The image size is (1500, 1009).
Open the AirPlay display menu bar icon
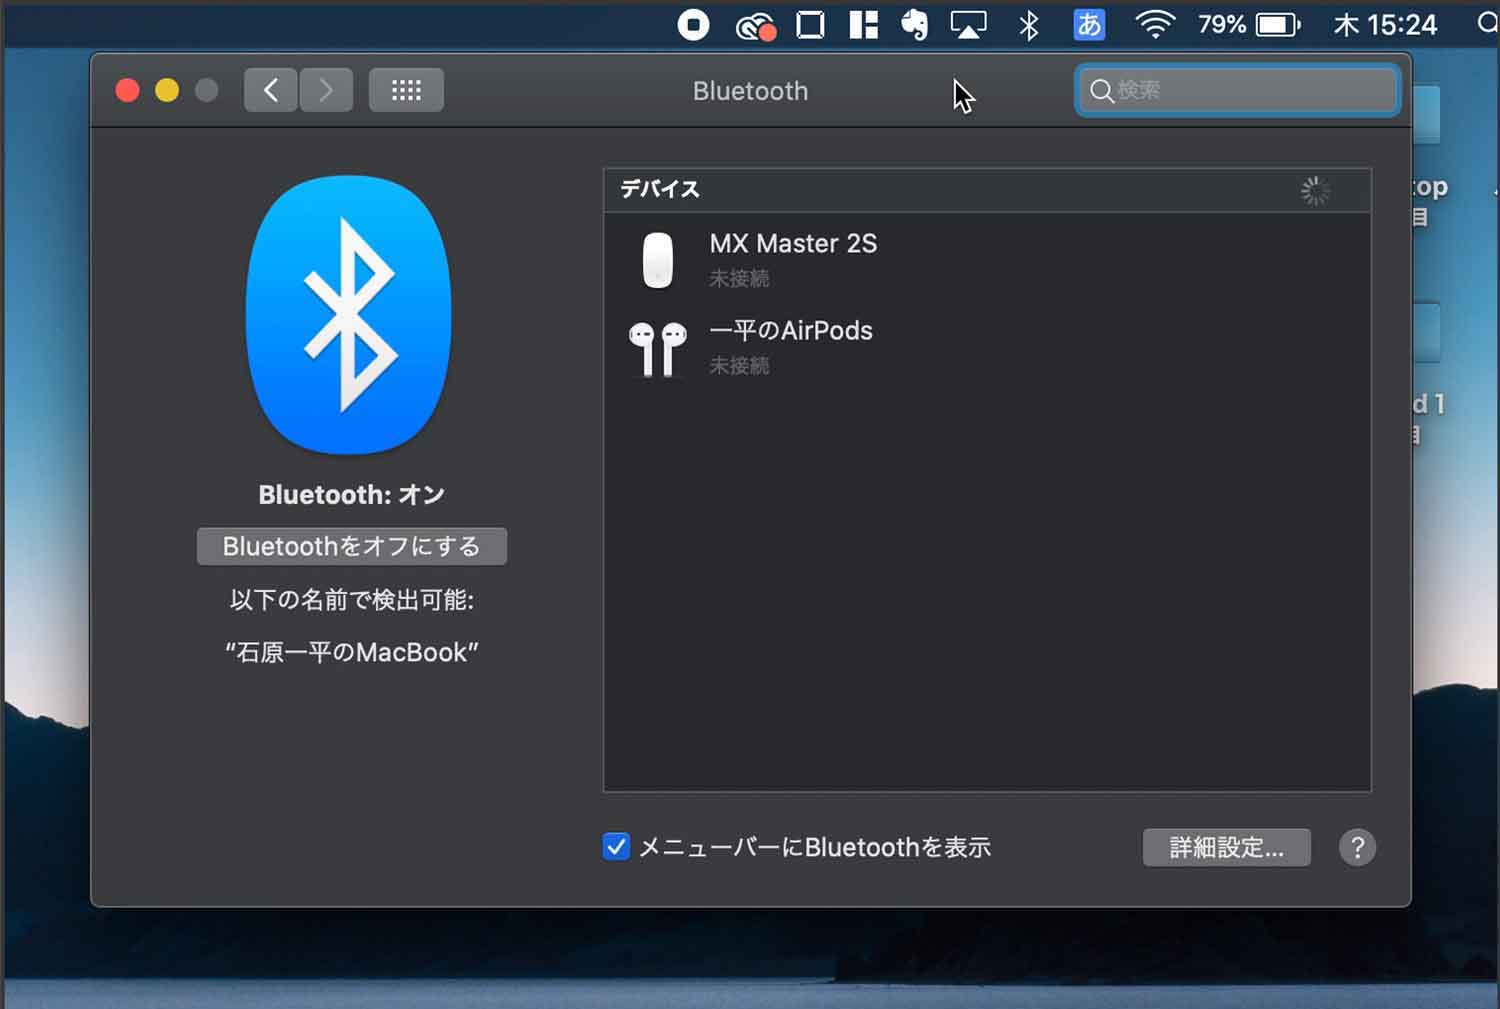point(968,24)
